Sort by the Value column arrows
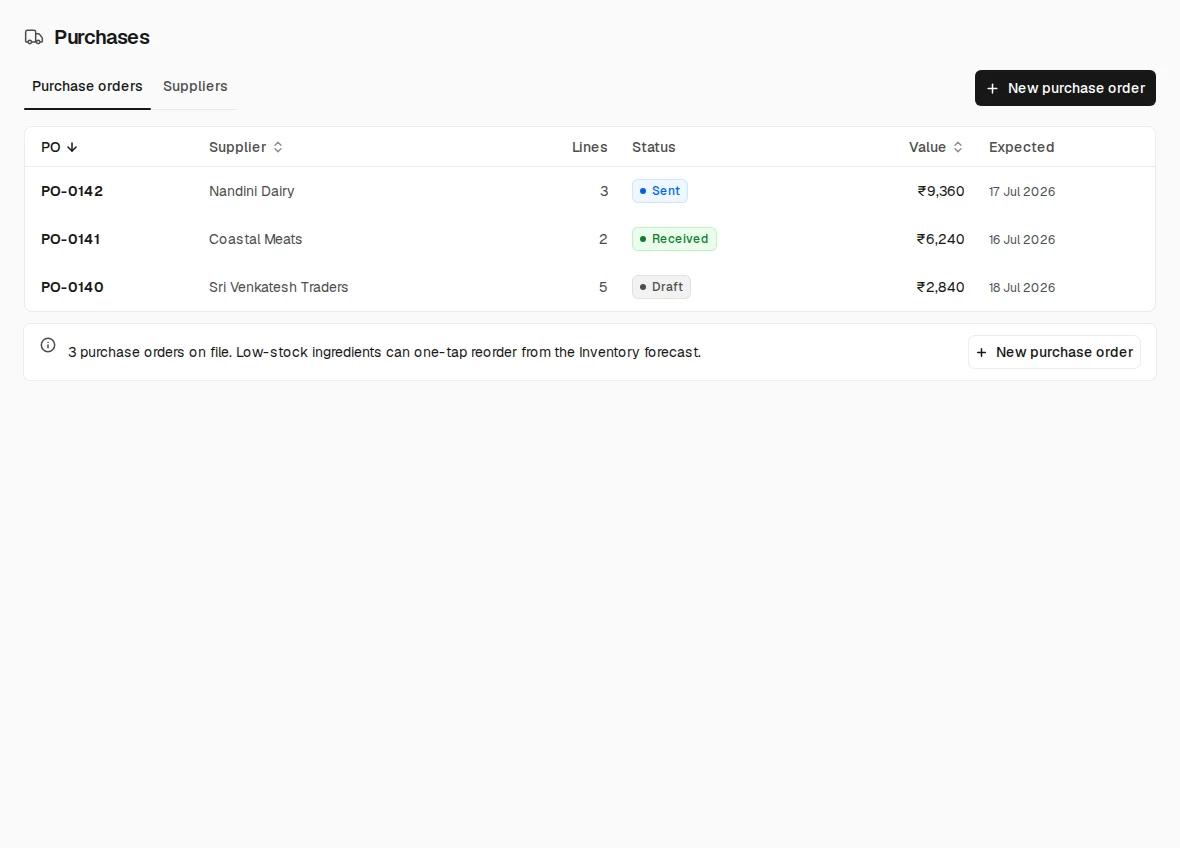The height and width of the screenshot is (848, 1180). tap(958, 147)
